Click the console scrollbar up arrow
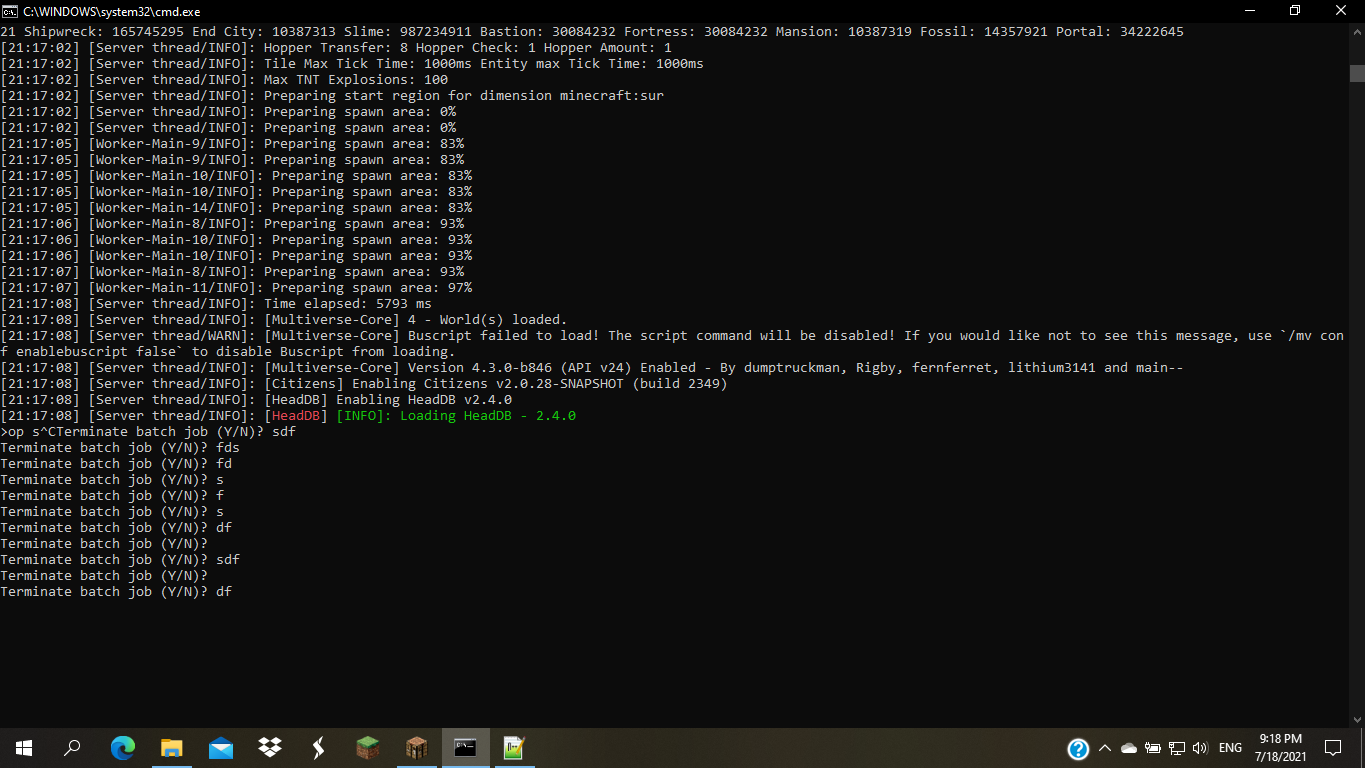 click(x=1356, y=33)
